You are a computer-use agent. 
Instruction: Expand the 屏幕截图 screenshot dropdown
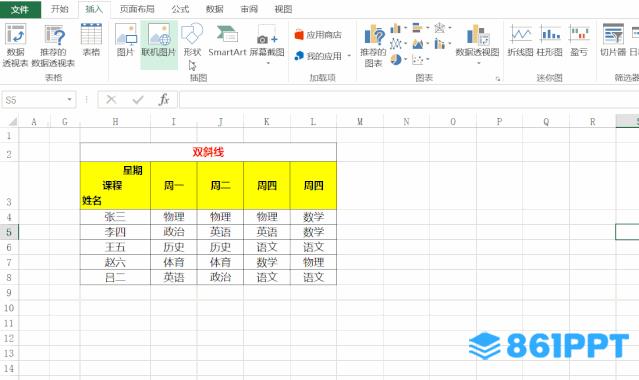coord(268,63)
